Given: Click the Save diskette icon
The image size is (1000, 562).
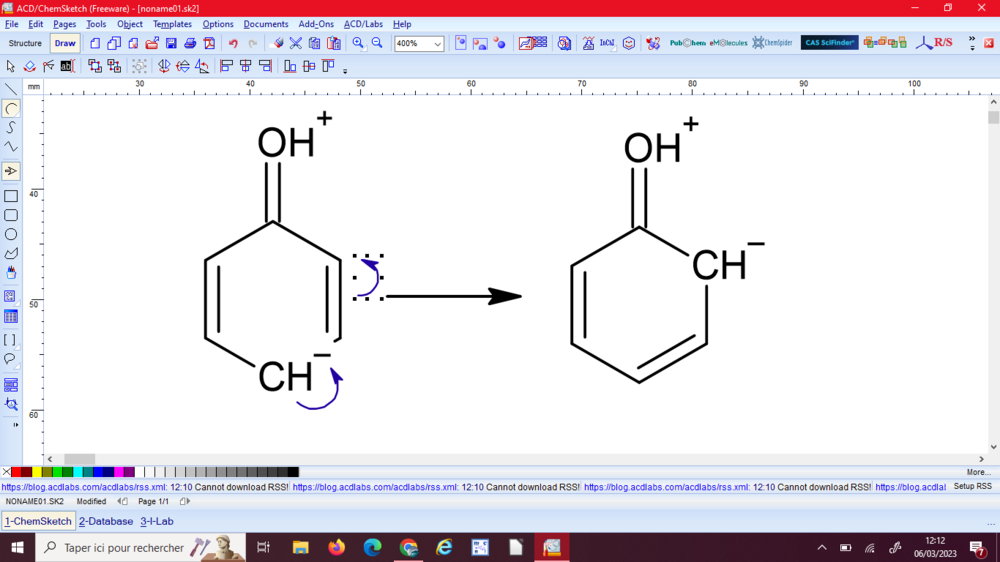Looking at the screenshot, I should [x=171, y=43].
